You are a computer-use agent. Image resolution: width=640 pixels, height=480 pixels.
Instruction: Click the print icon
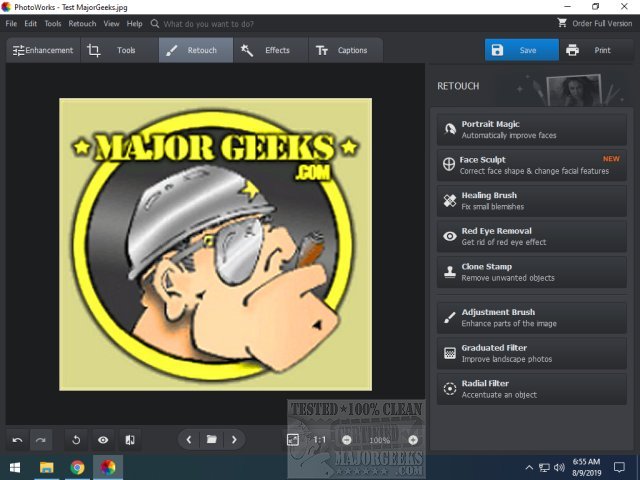click(x=572, y=50)
